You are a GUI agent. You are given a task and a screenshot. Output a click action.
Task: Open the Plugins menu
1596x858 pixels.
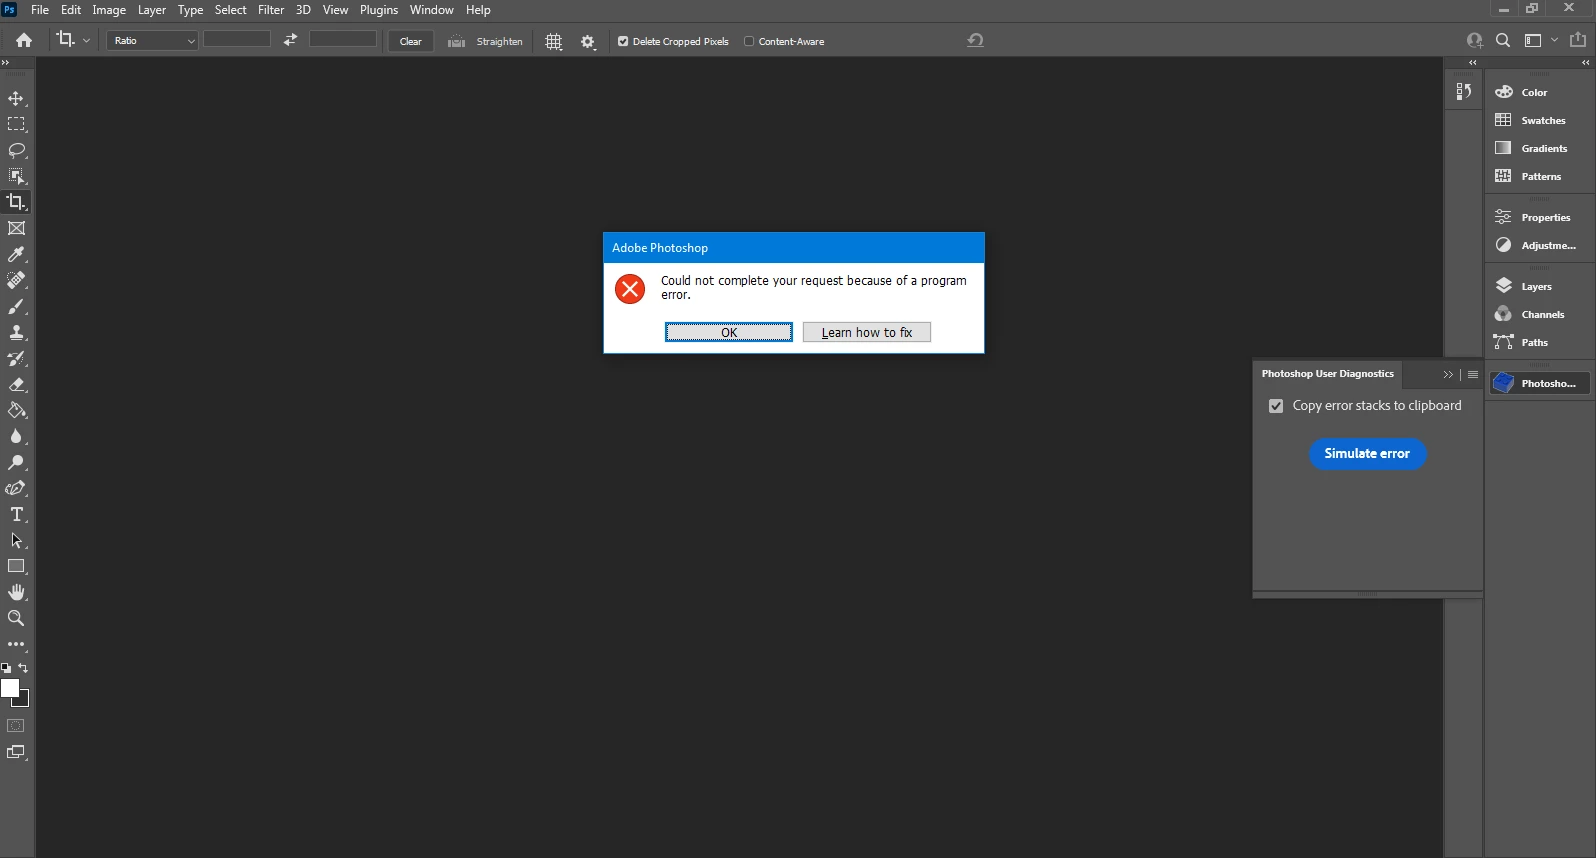click(x=379, y=10)
